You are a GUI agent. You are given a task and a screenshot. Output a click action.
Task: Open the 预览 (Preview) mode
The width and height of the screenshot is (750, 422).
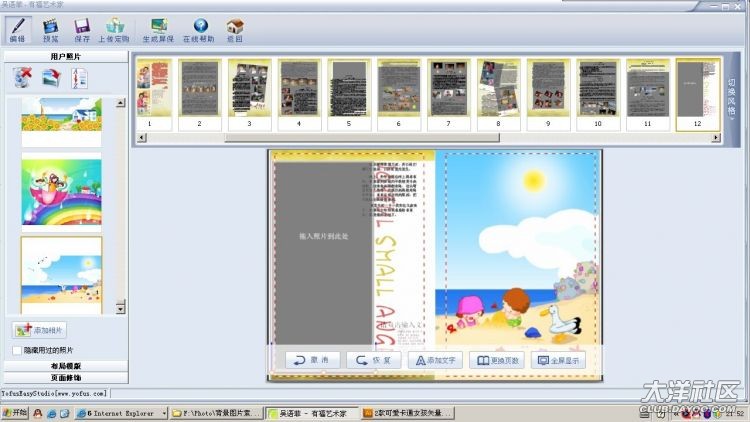click(x=50, y=29)
